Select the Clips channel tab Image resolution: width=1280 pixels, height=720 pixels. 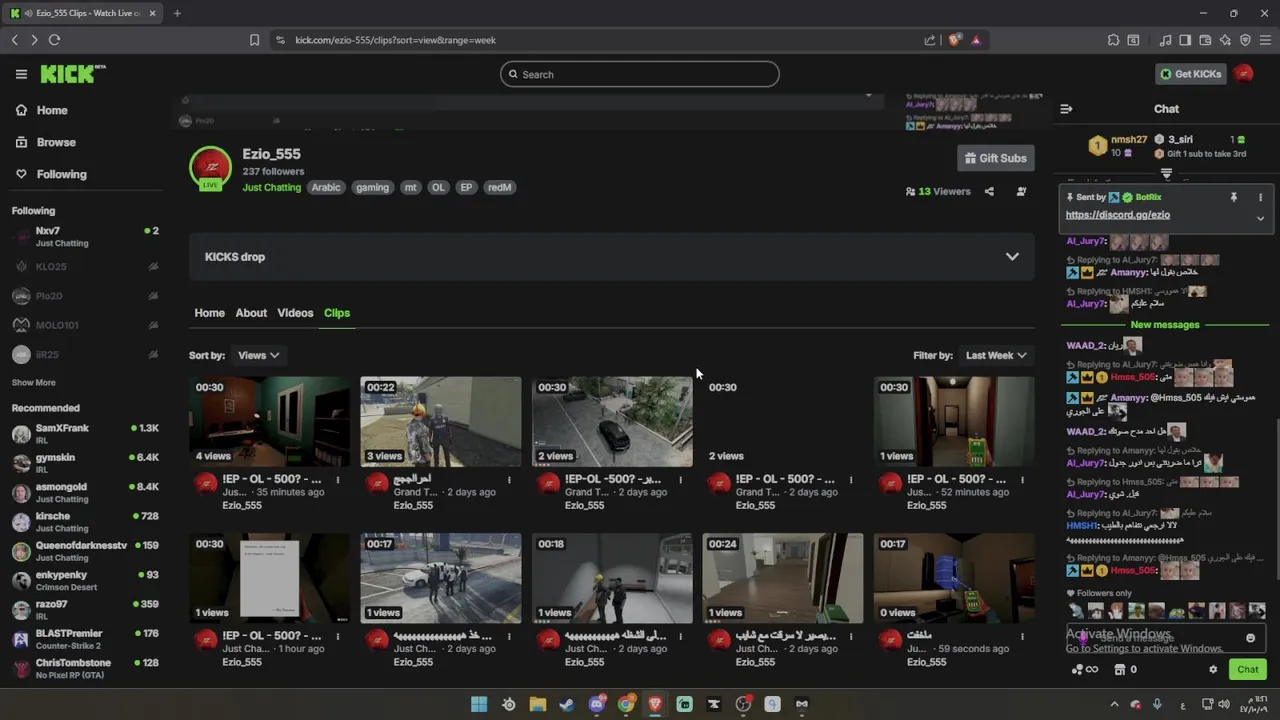tap(337, 313)
